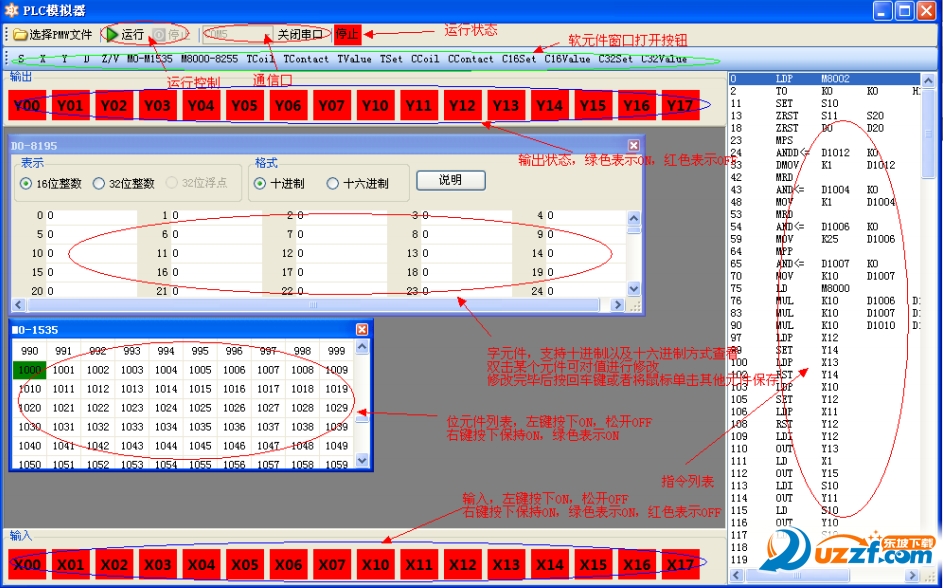Select bit element 1037 cell

coord(268,427)
